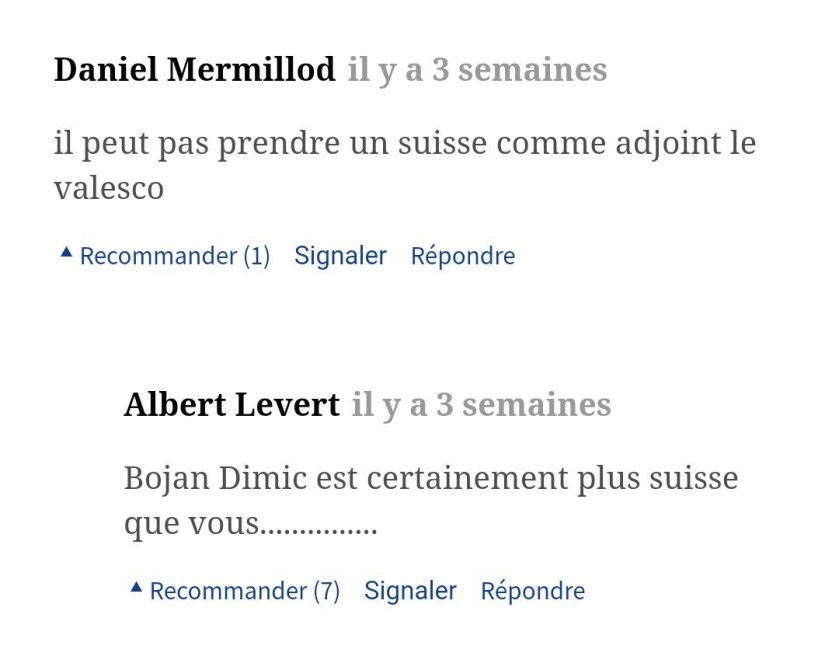Image resolution: width=839 pixels, height=653 pixels.
Task: Open Albert Levert's author name
Action: tap(232, 405)
